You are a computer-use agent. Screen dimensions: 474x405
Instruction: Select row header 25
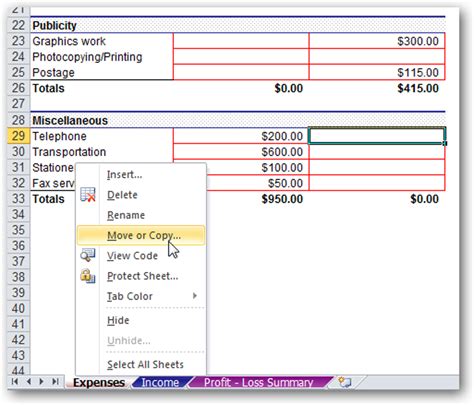[x=19, y=73]
